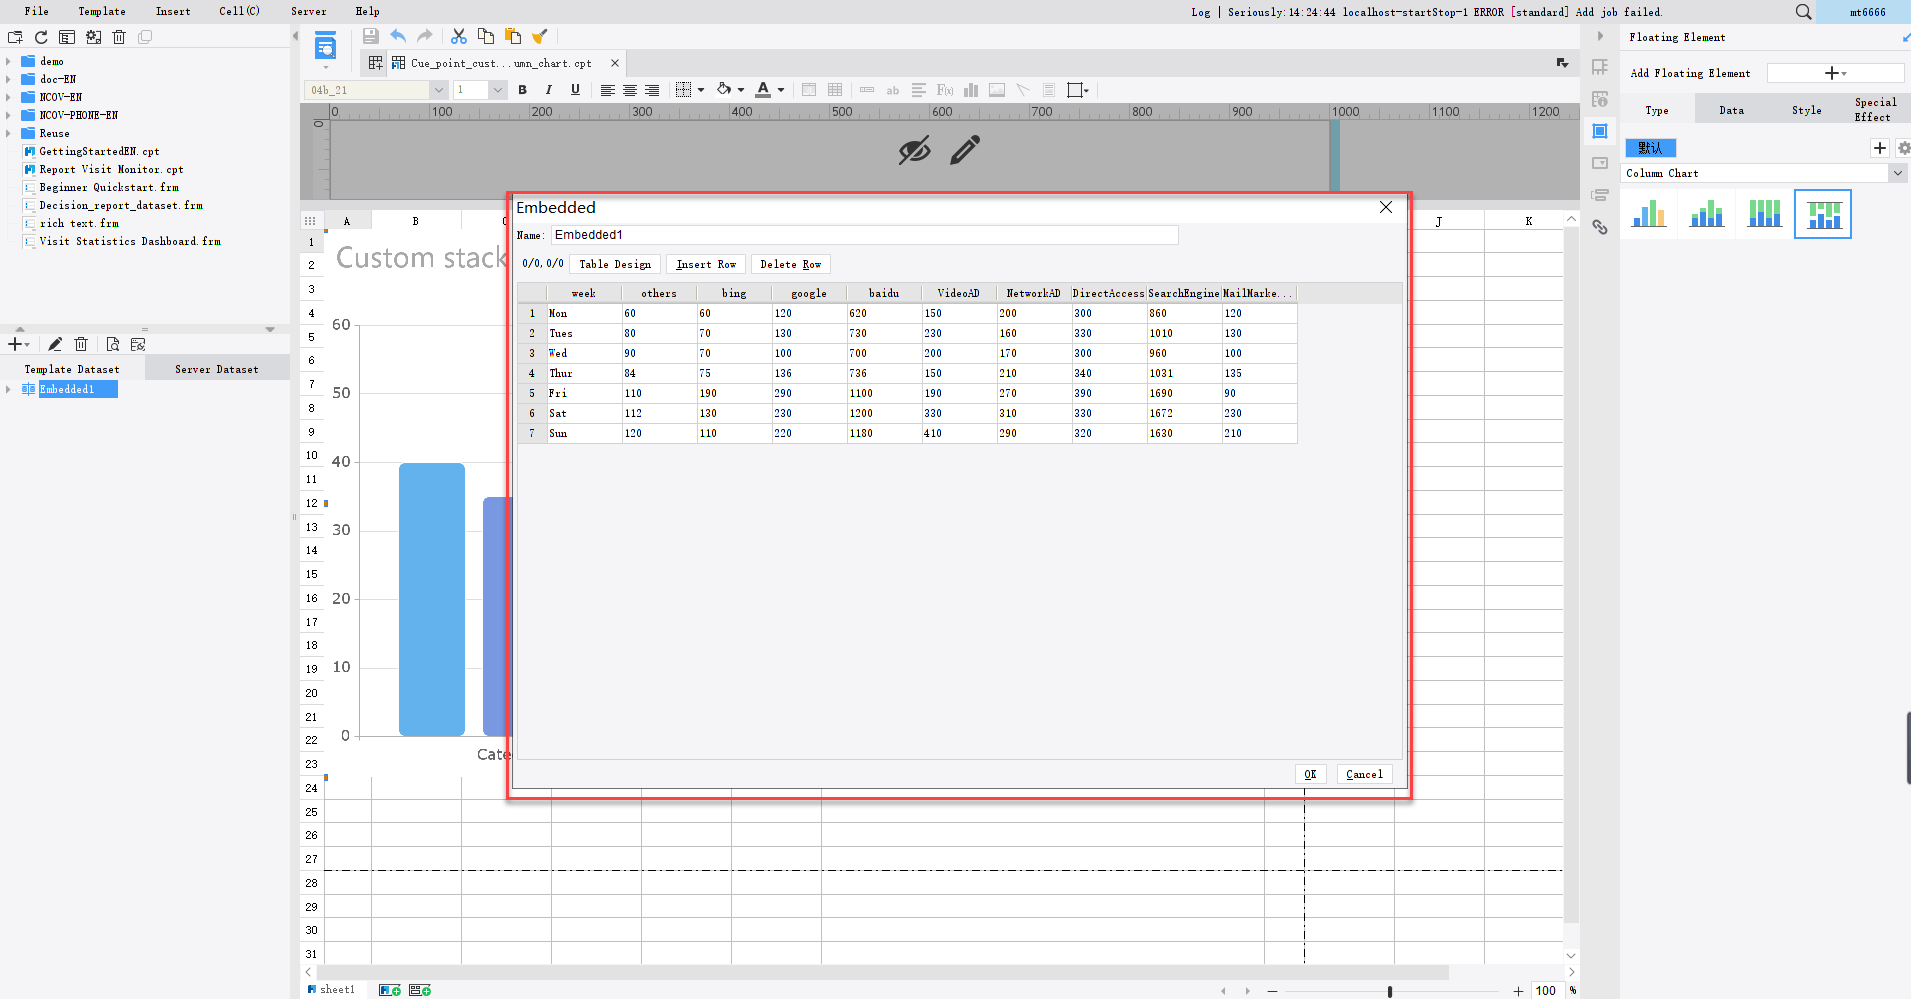Switch to the Server Dataset tab
Screen dimensions: 1911x999
point(217,369)
